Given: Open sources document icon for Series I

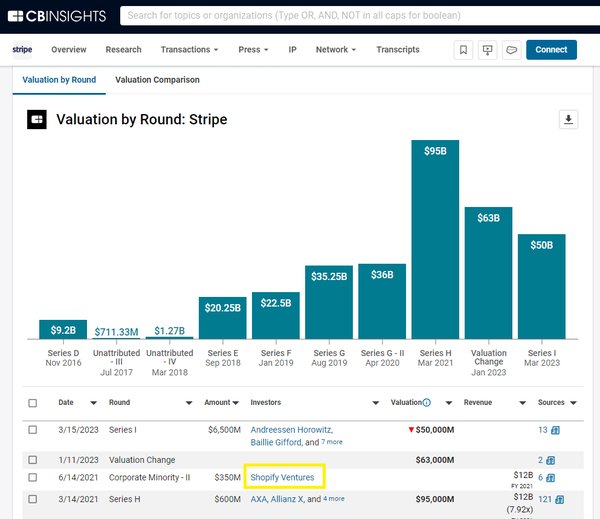Looking at the screenshot, I should tap(555, 430).
